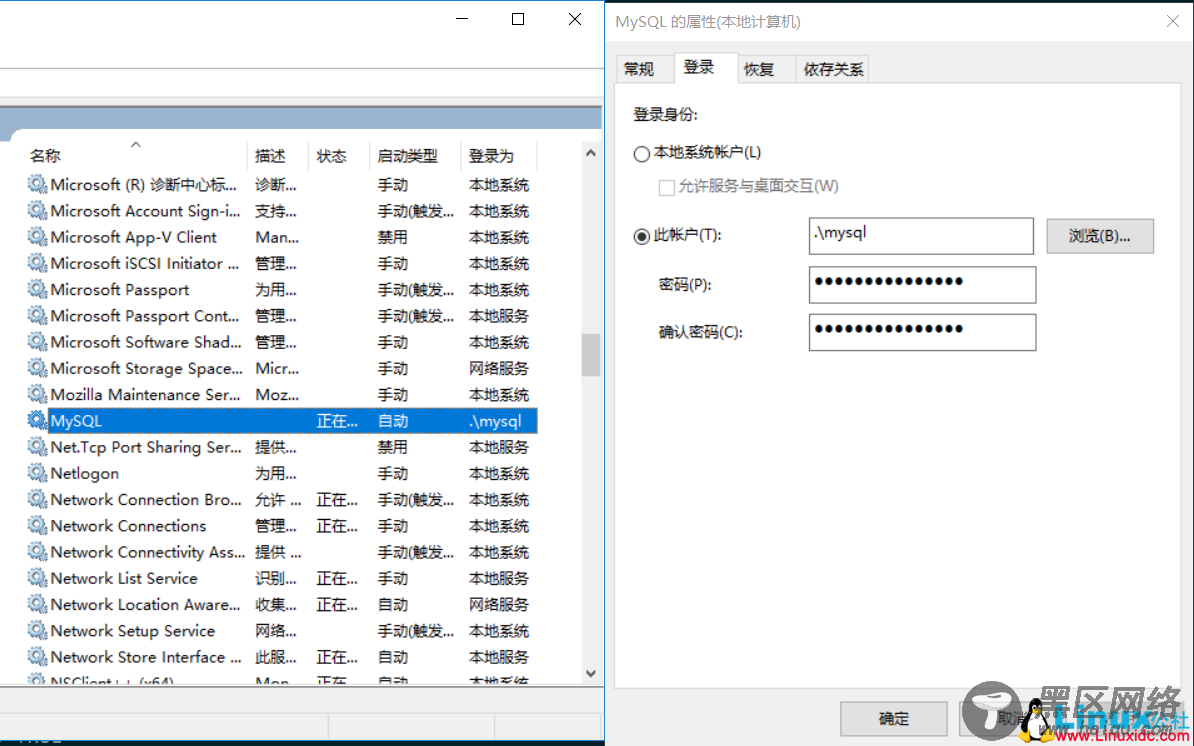Select Mozilla Maintenance Service name
The width and height of the screenshot is (1194, 746).
[145, 395]
